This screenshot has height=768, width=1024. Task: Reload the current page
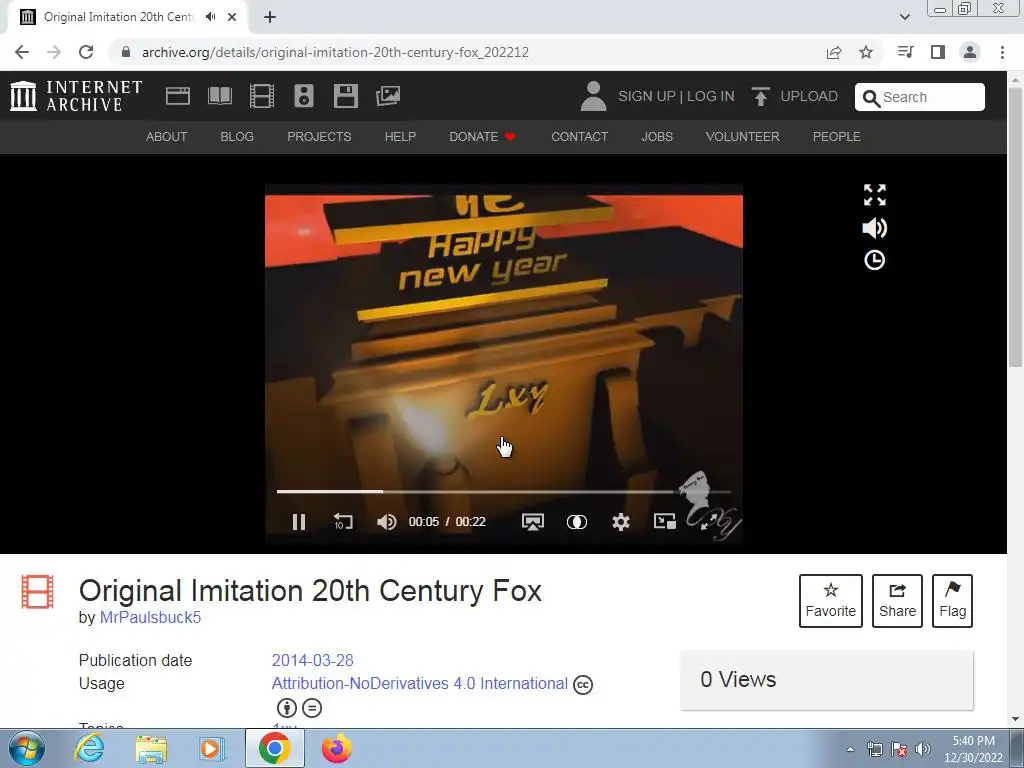(x=86, y=52)
